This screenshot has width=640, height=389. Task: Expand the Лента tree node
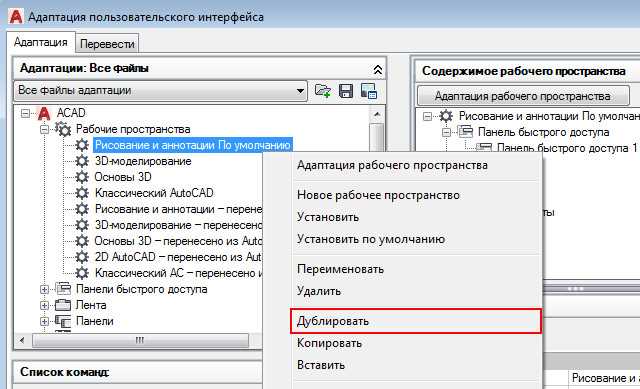pos(44,305)
